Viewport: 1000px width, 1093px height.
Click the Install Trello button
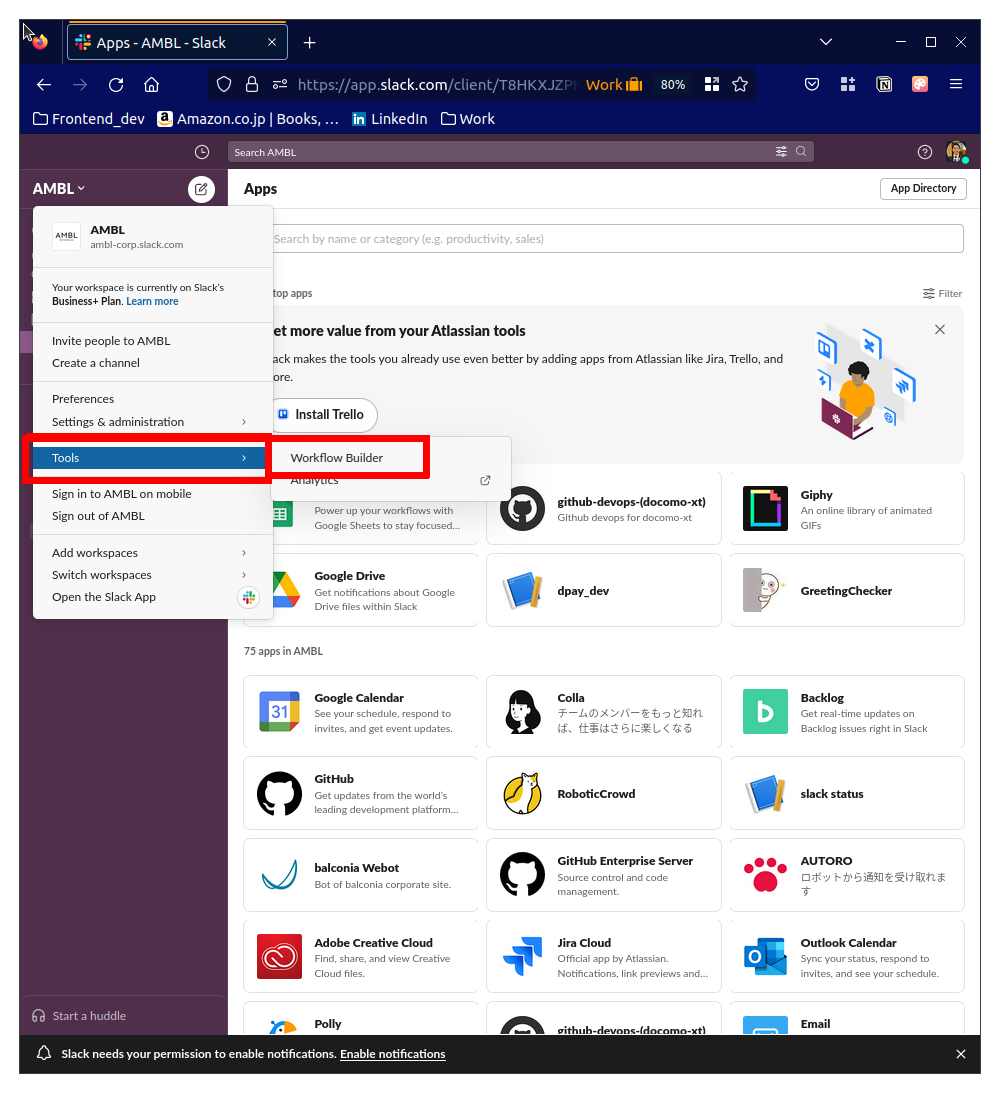[324, 415]
